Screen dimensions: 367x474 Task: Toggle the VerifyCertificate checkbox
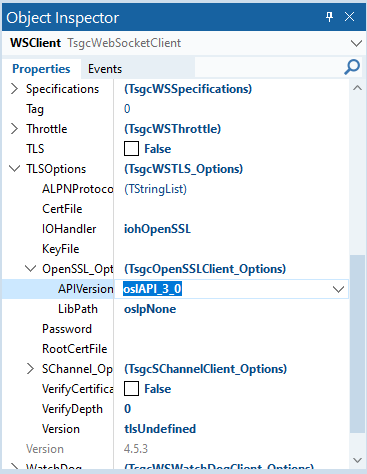click(131, 389)
